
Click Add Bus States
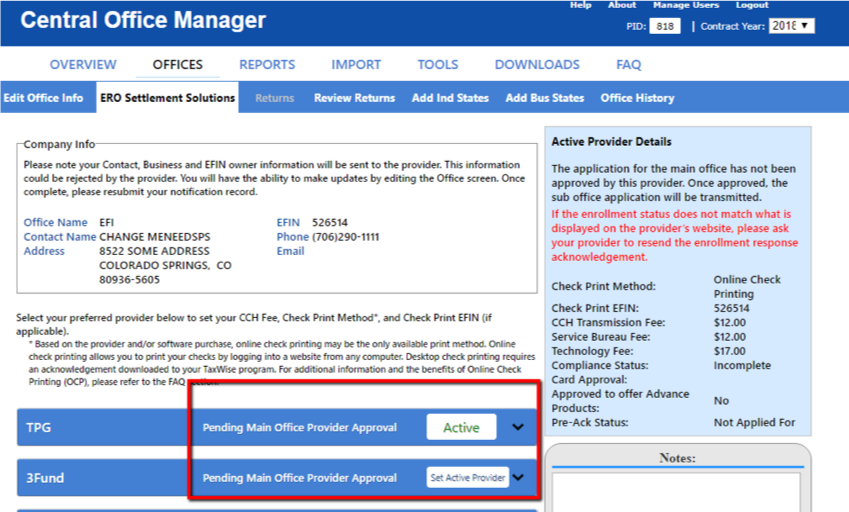(x=544, y=98)
